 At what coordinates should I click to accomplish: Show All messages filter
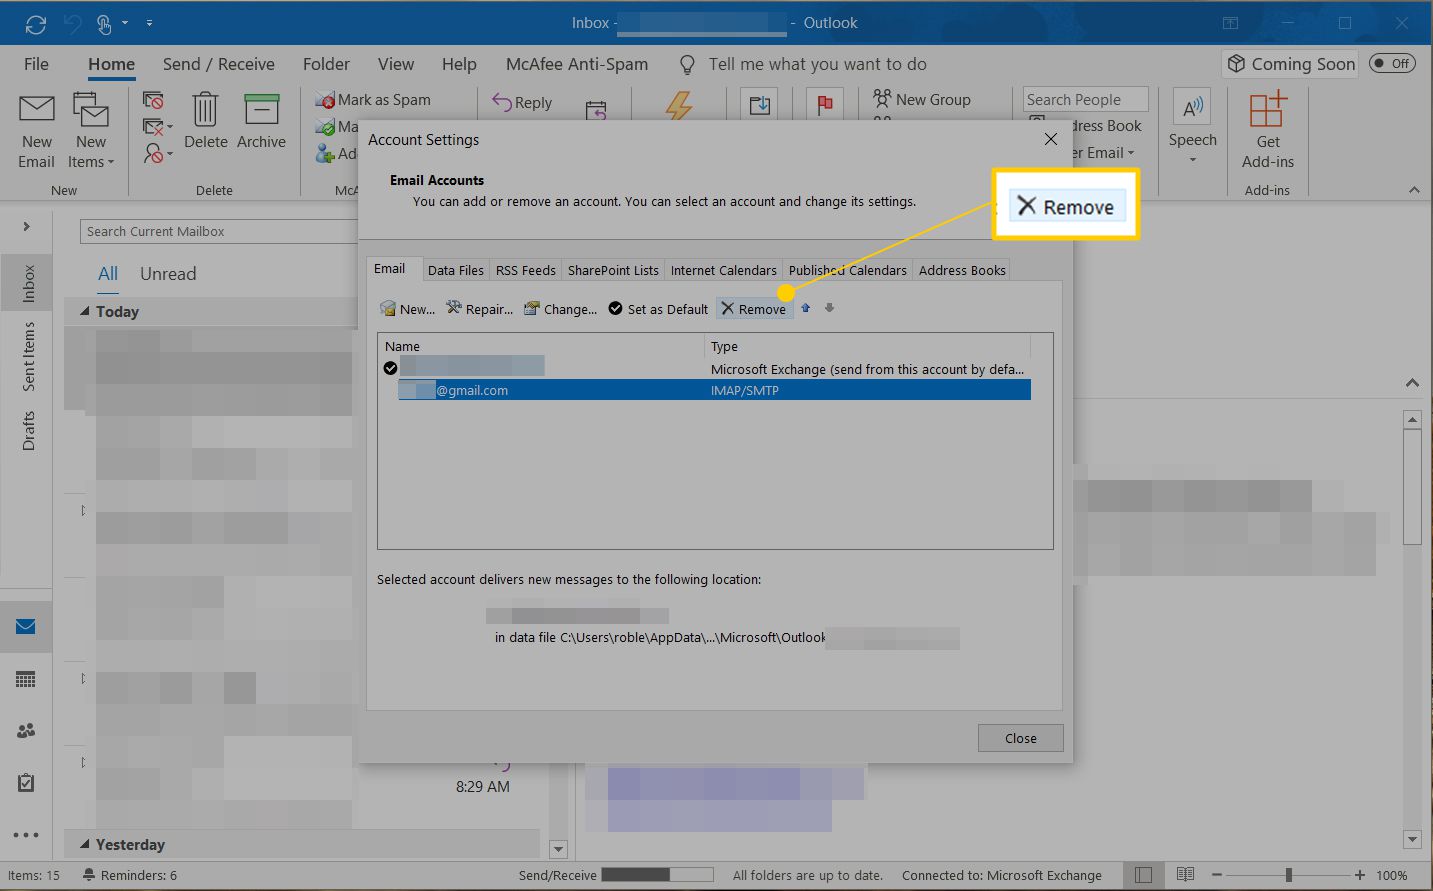coord(108,274)
